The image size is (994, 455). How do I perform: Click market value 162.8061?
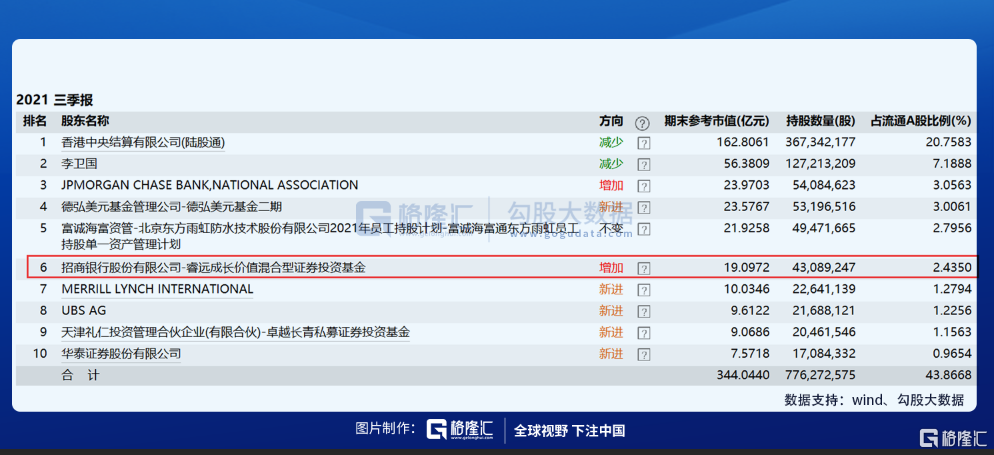742,143
